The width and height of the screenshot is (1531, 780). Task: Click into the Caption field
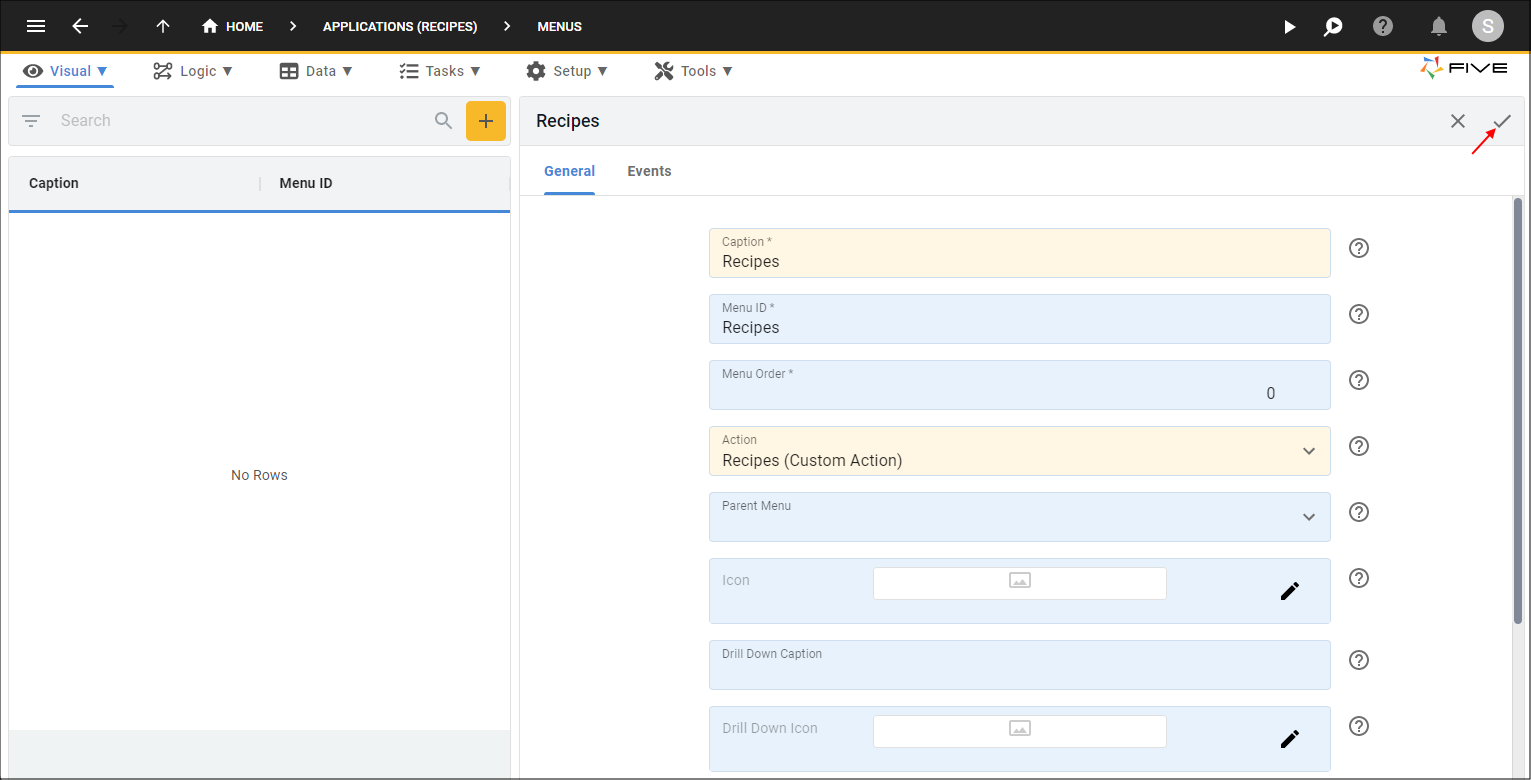tap(1020, 253)
